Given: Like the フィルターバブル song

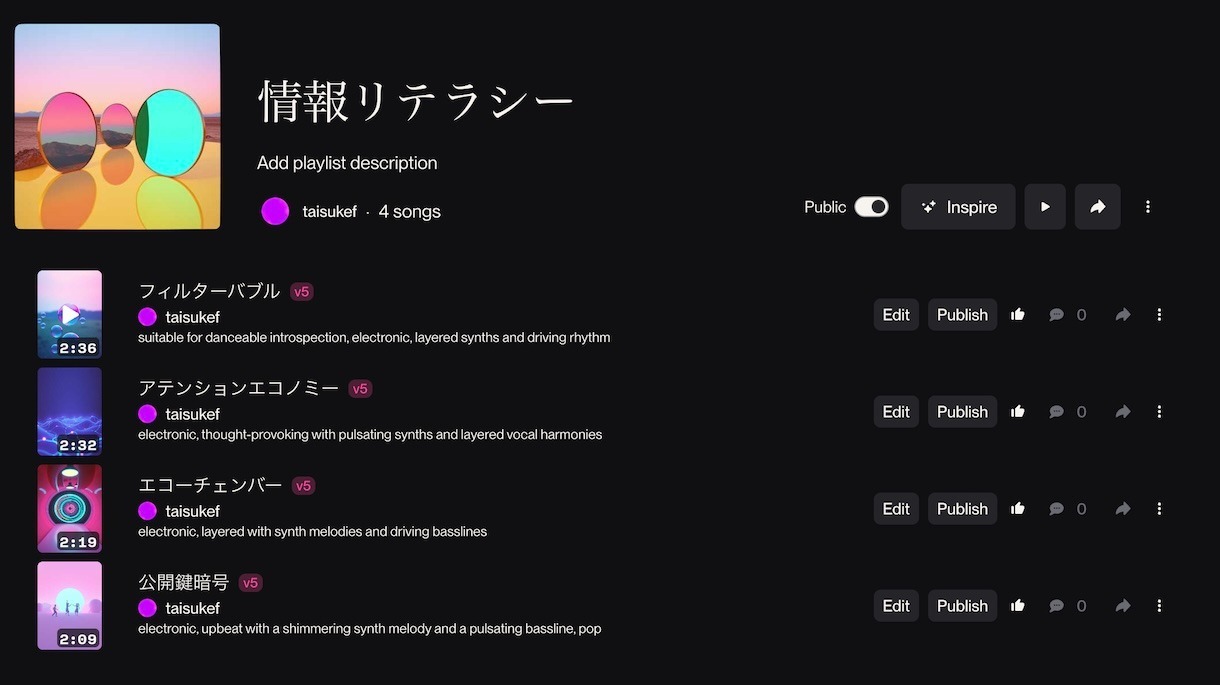Looking at the screenshot, I should (1018, 315).
